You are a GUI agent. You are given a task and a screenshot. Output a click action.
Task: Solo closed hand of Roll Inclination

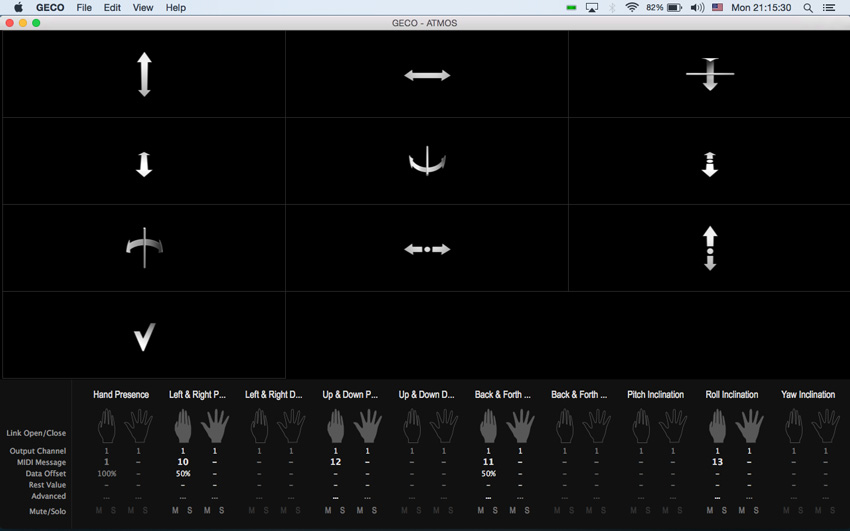point(724,510)
